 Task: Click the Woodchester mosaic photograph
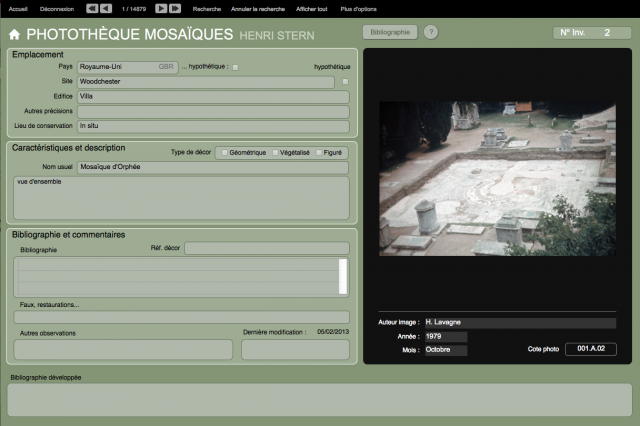click(497, 179)
